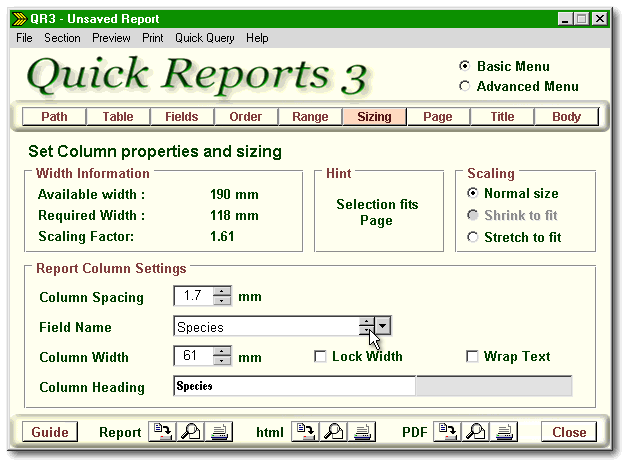Switch to the Path tab

[x=54, y=116]
